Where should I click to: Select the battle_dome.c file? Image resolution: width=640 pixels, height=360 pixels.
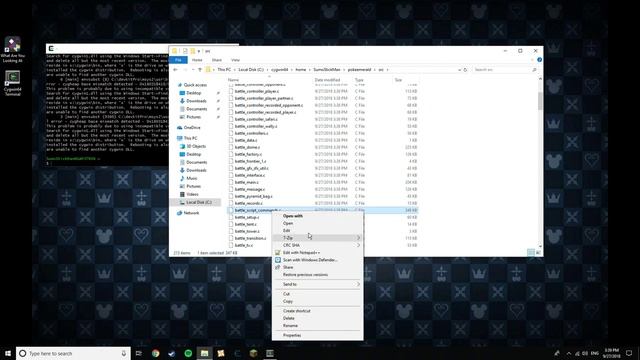pyautogui.click(x=247, y=147)
